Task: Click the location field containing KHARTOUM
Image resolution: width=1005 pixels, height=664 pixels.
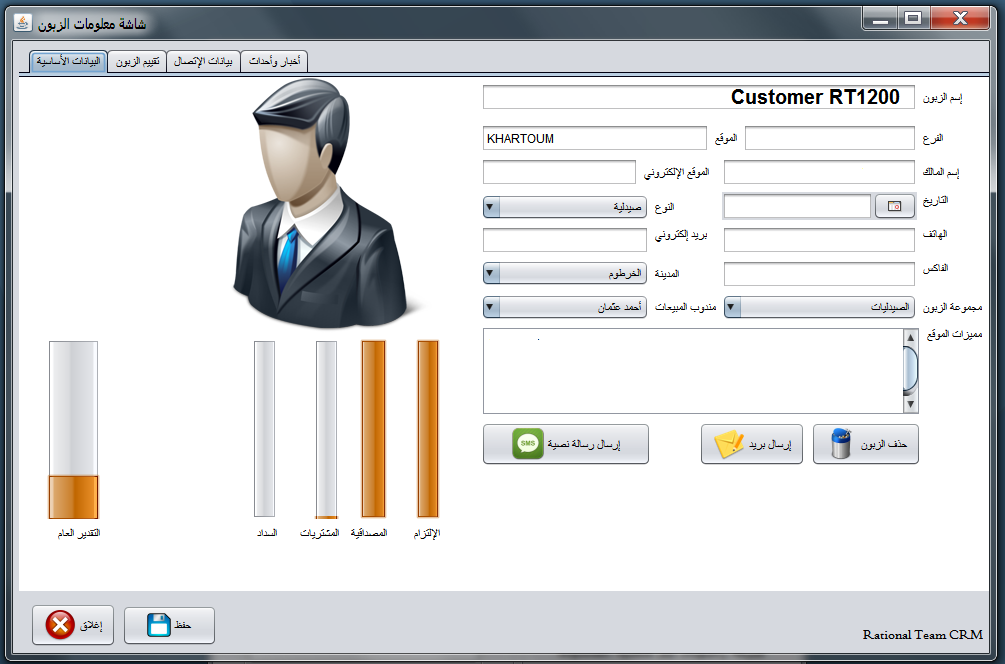Action: [x=594, y=138]
